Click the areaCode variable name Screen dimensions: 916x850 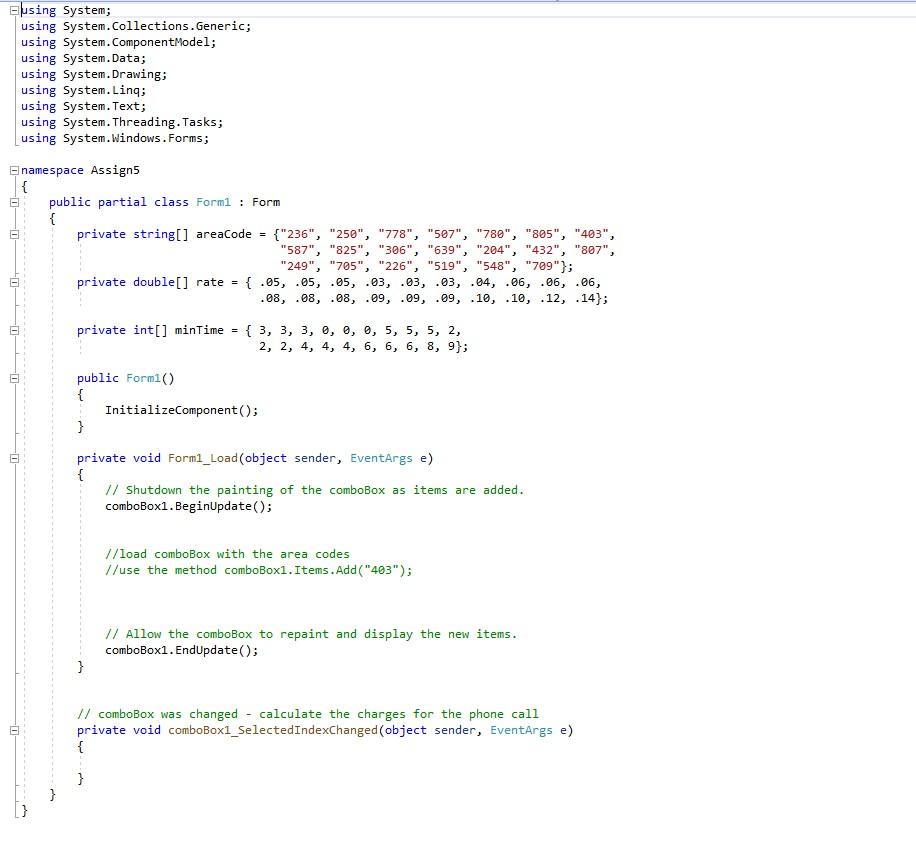224,234
